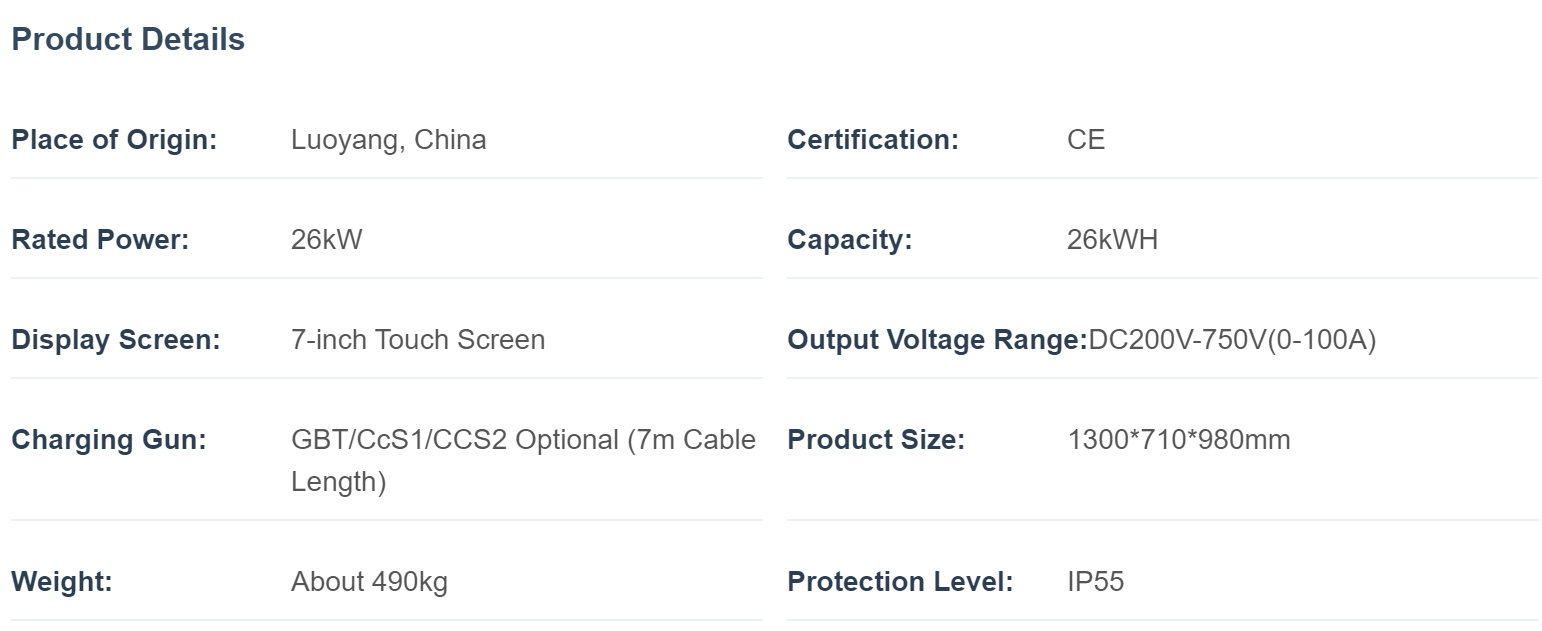1542x631 pixels.
Task: Select the Capacity label
Action: 850,240
